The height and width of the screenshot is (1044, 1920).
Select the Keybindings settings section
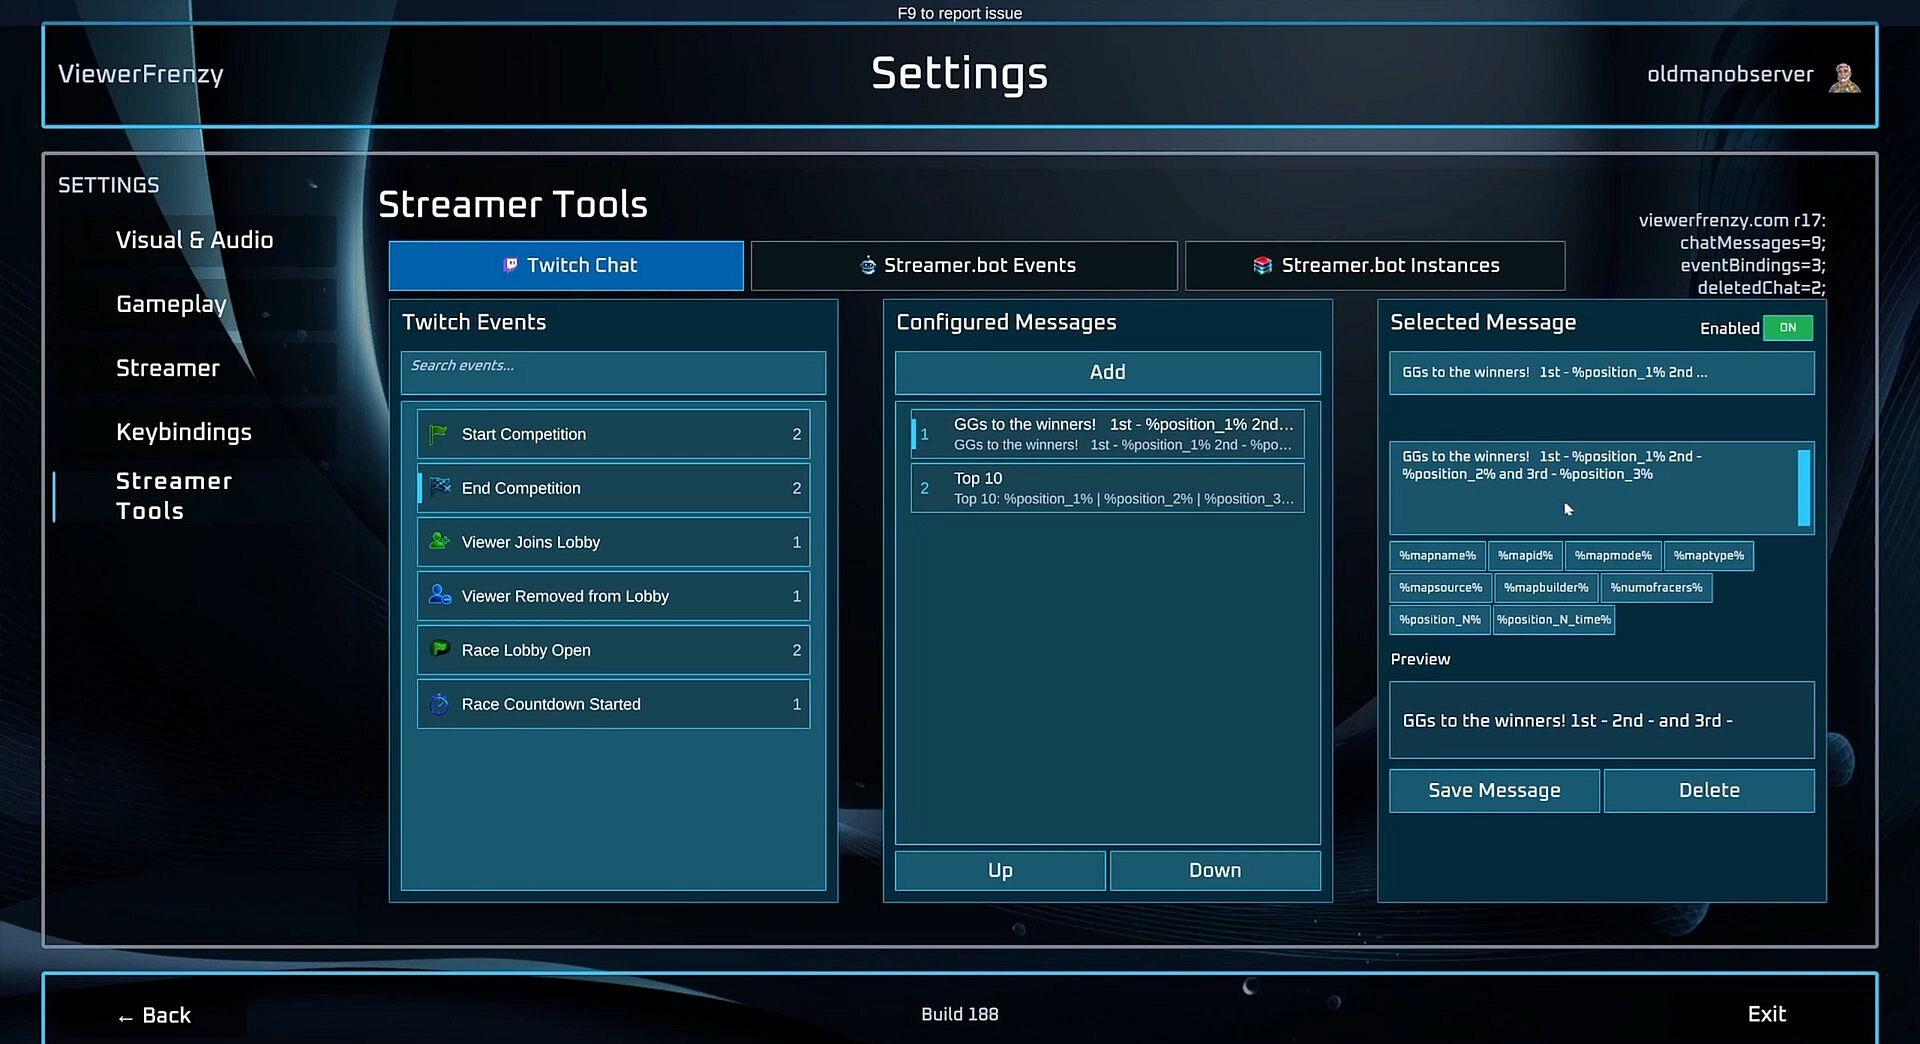(x=184, y=432)
